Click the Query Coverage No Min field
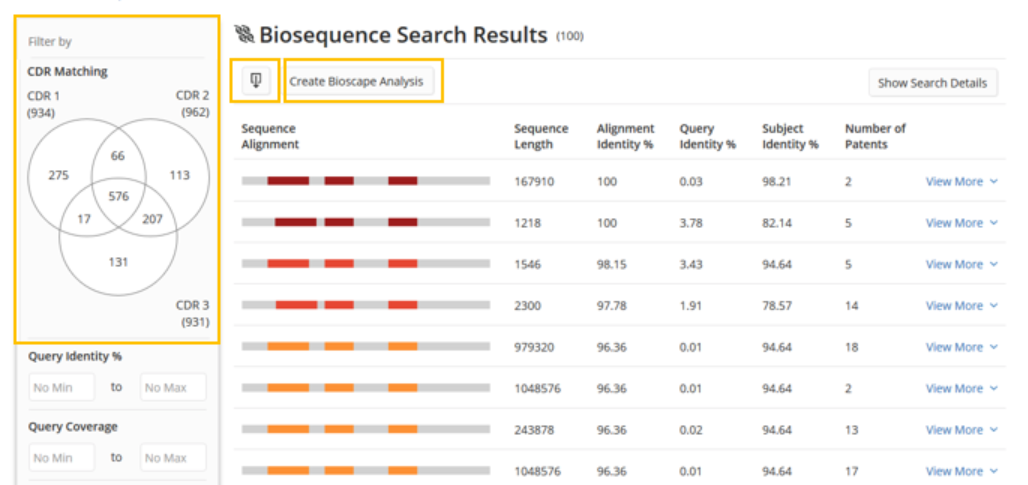The height and width of the screenshot is (485, 1028). coord(62,457)
